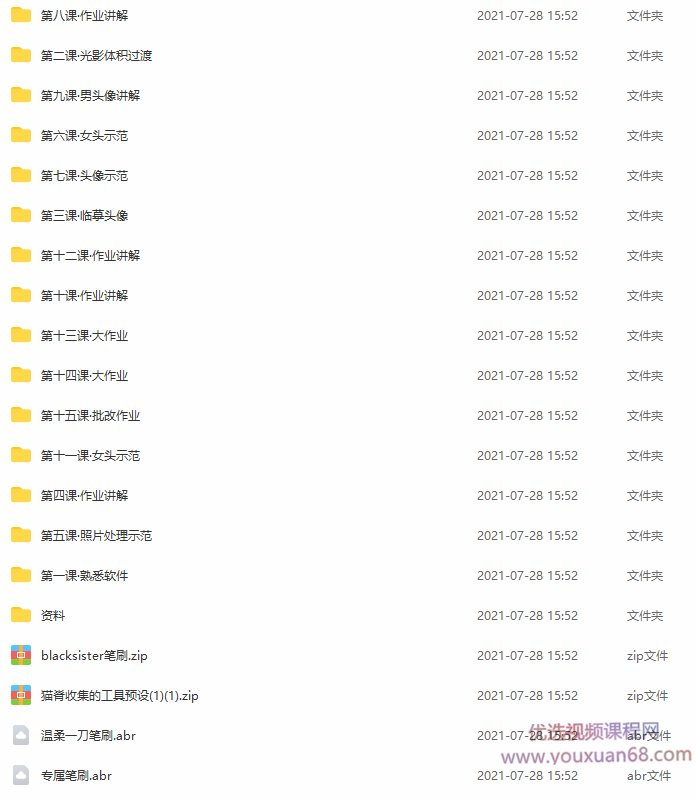
Task: Click the blacksister笔刷.zip archive icon
Action: click(21, 655)
